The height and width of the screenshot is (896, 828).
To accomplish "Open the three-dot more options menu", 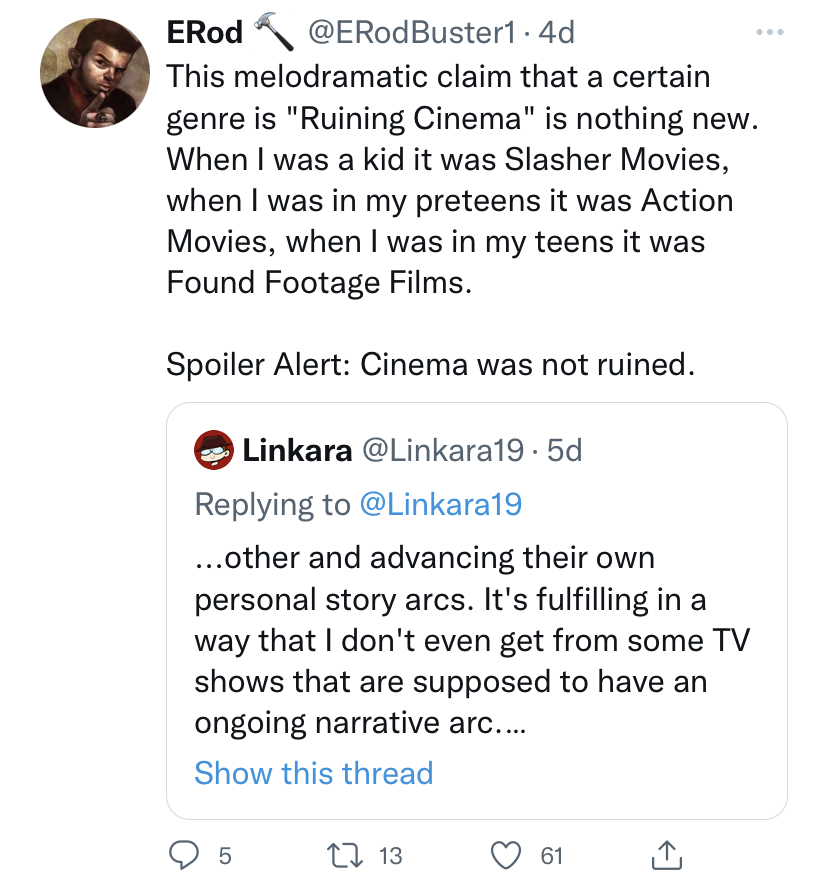I will 769,33.
